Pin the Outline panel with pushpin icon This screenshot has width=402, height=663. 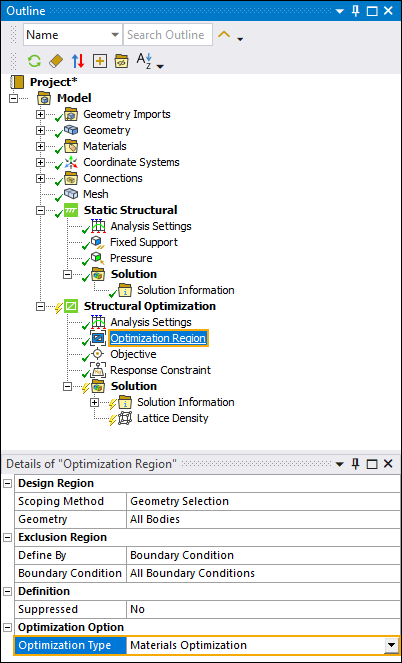[x=356, y=11]
